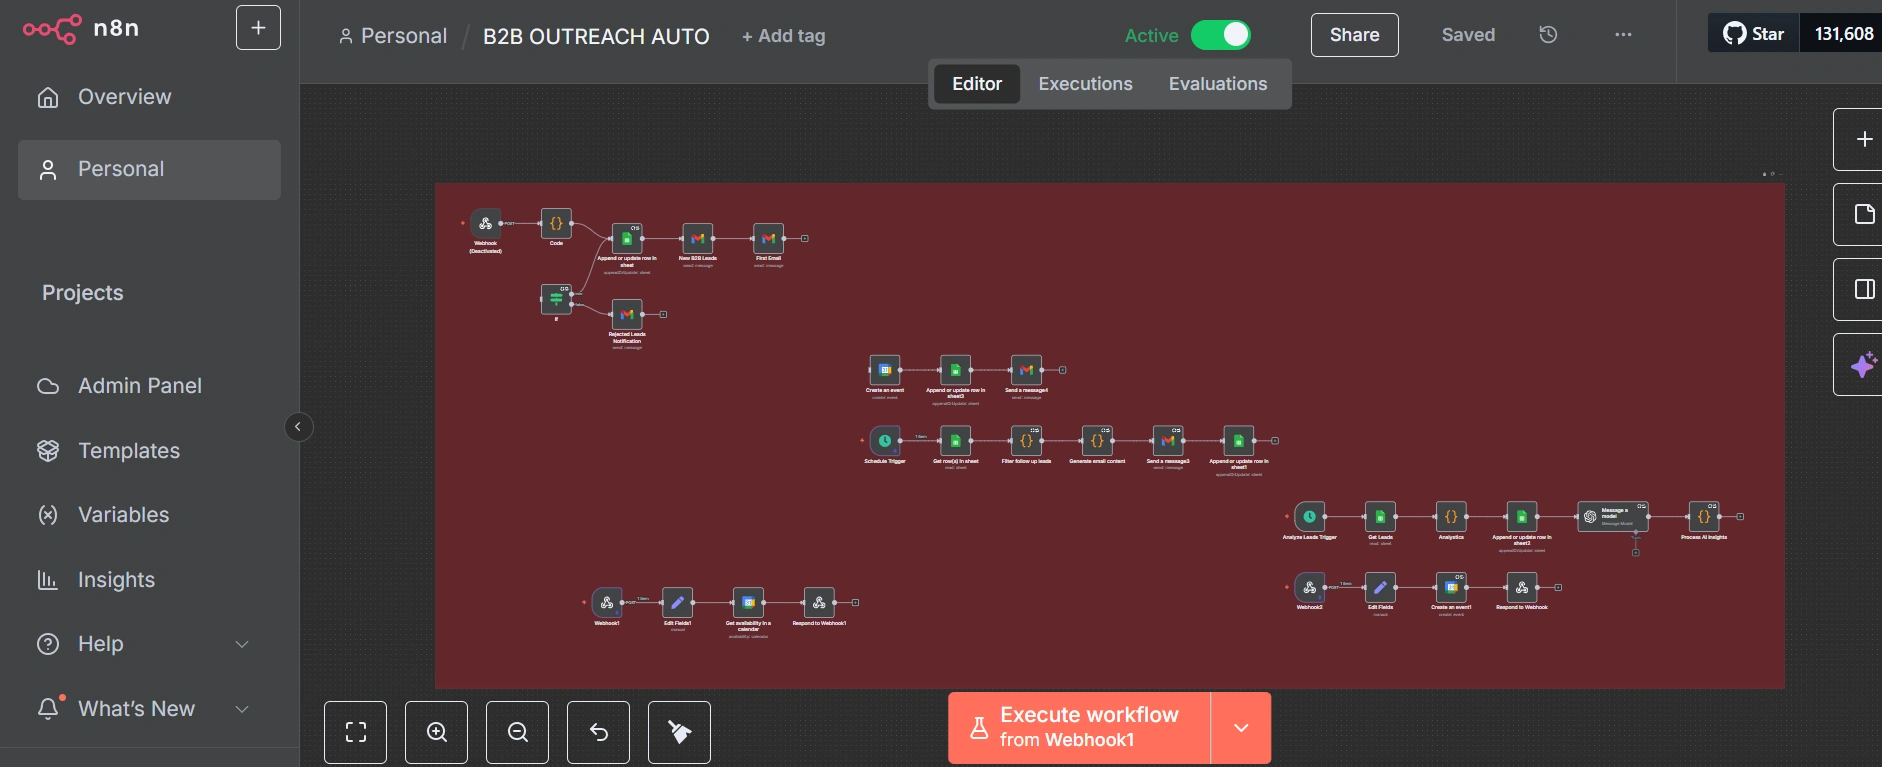Screen dimensions: 1882x767
Task: Open Variables page
Action: 149,515
